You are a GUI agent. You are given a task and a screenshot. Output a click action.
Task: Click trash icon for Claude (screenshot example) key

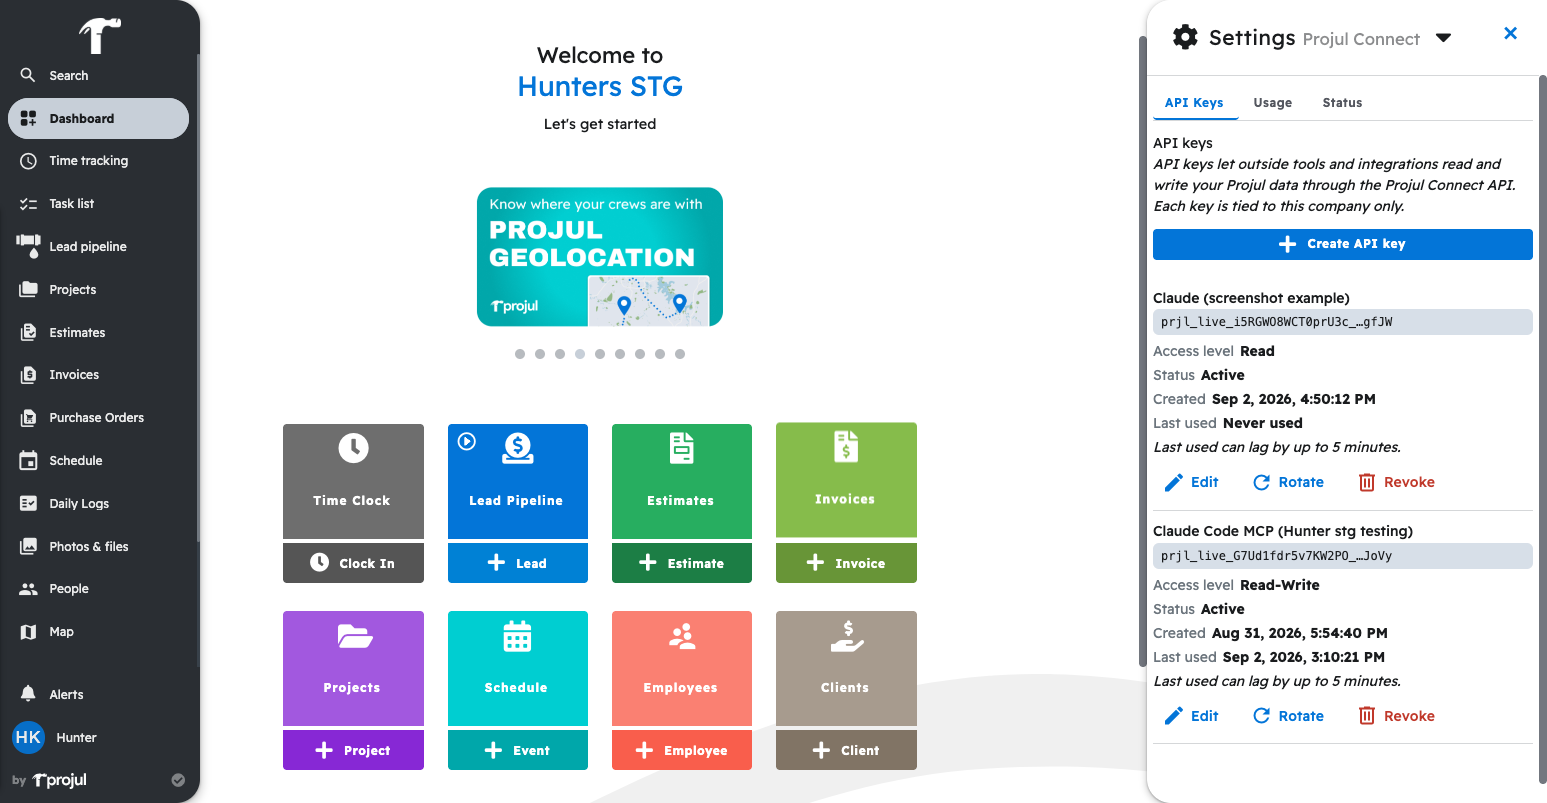point(1367,483)
